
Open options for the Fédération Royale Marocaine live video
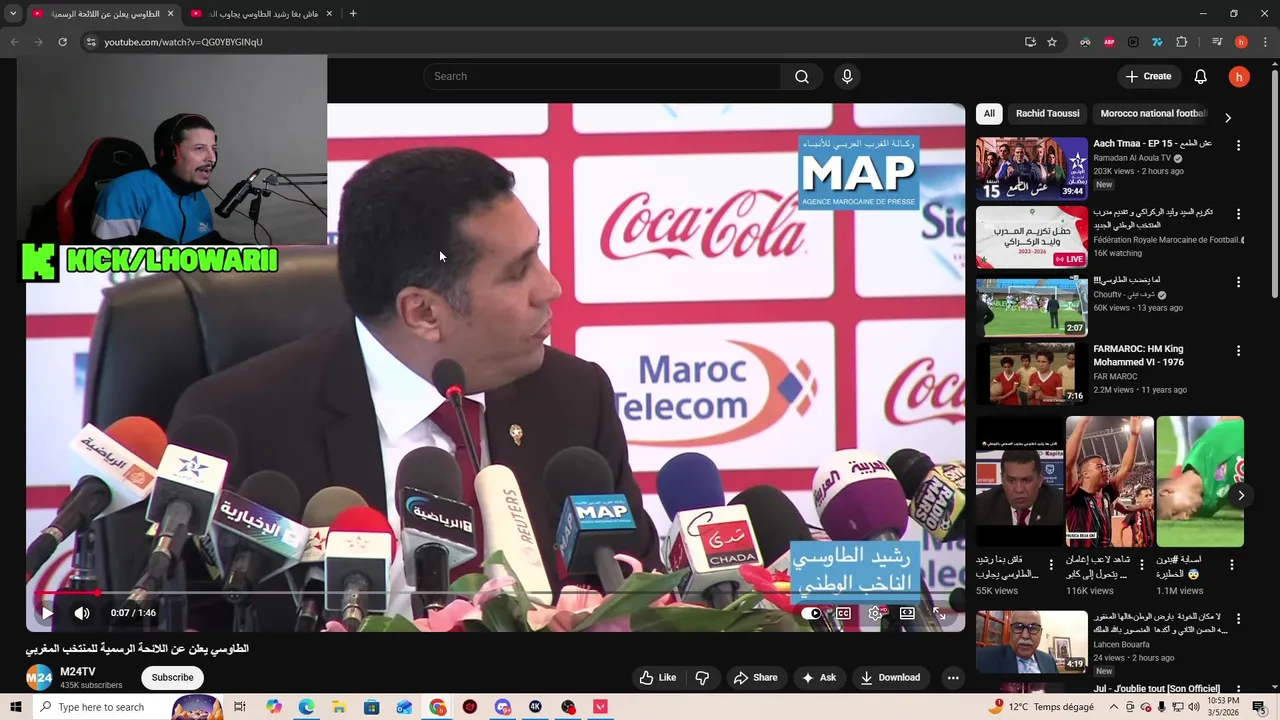coord(1238,214)
